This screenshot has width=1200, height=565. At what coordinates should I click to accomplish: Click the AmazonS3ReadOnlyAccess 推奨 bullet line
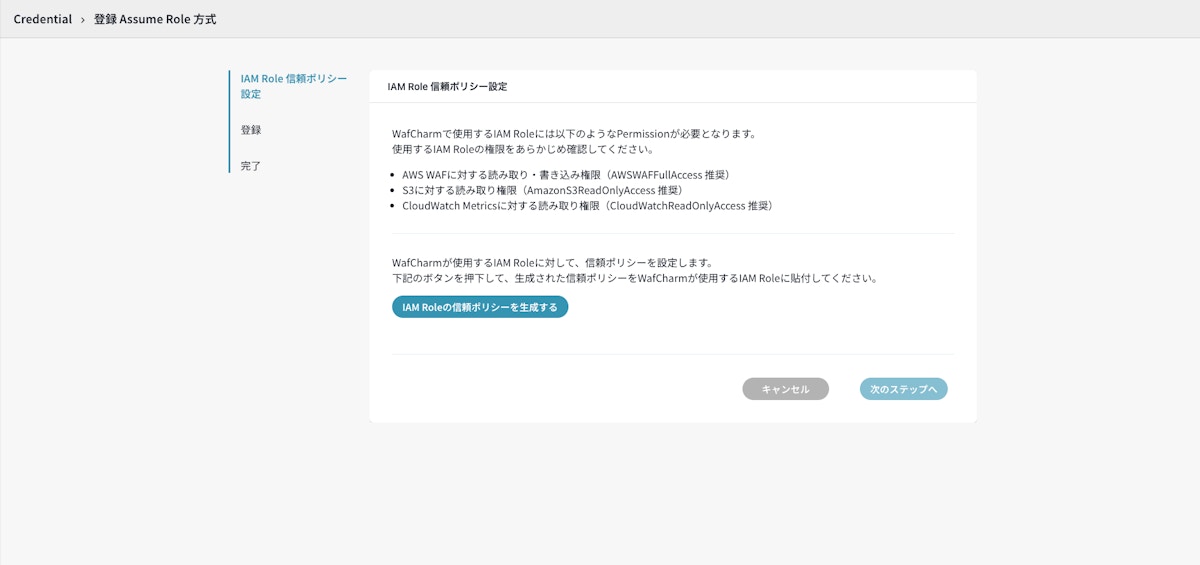[x=543, y=190]
